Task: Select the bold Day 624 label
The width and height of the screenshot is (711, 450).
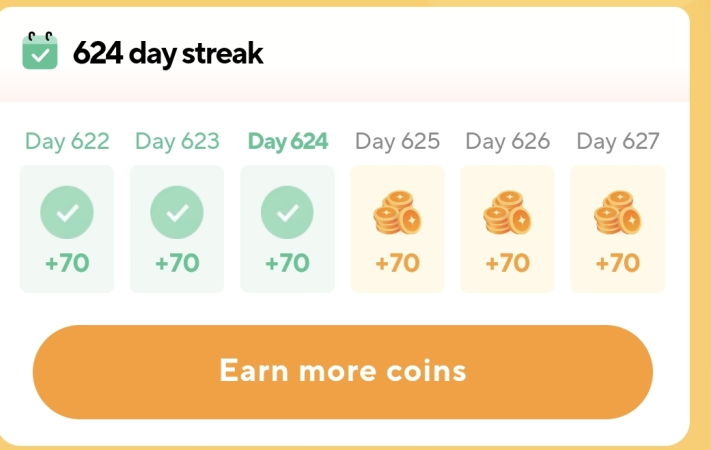Action: 287,141
